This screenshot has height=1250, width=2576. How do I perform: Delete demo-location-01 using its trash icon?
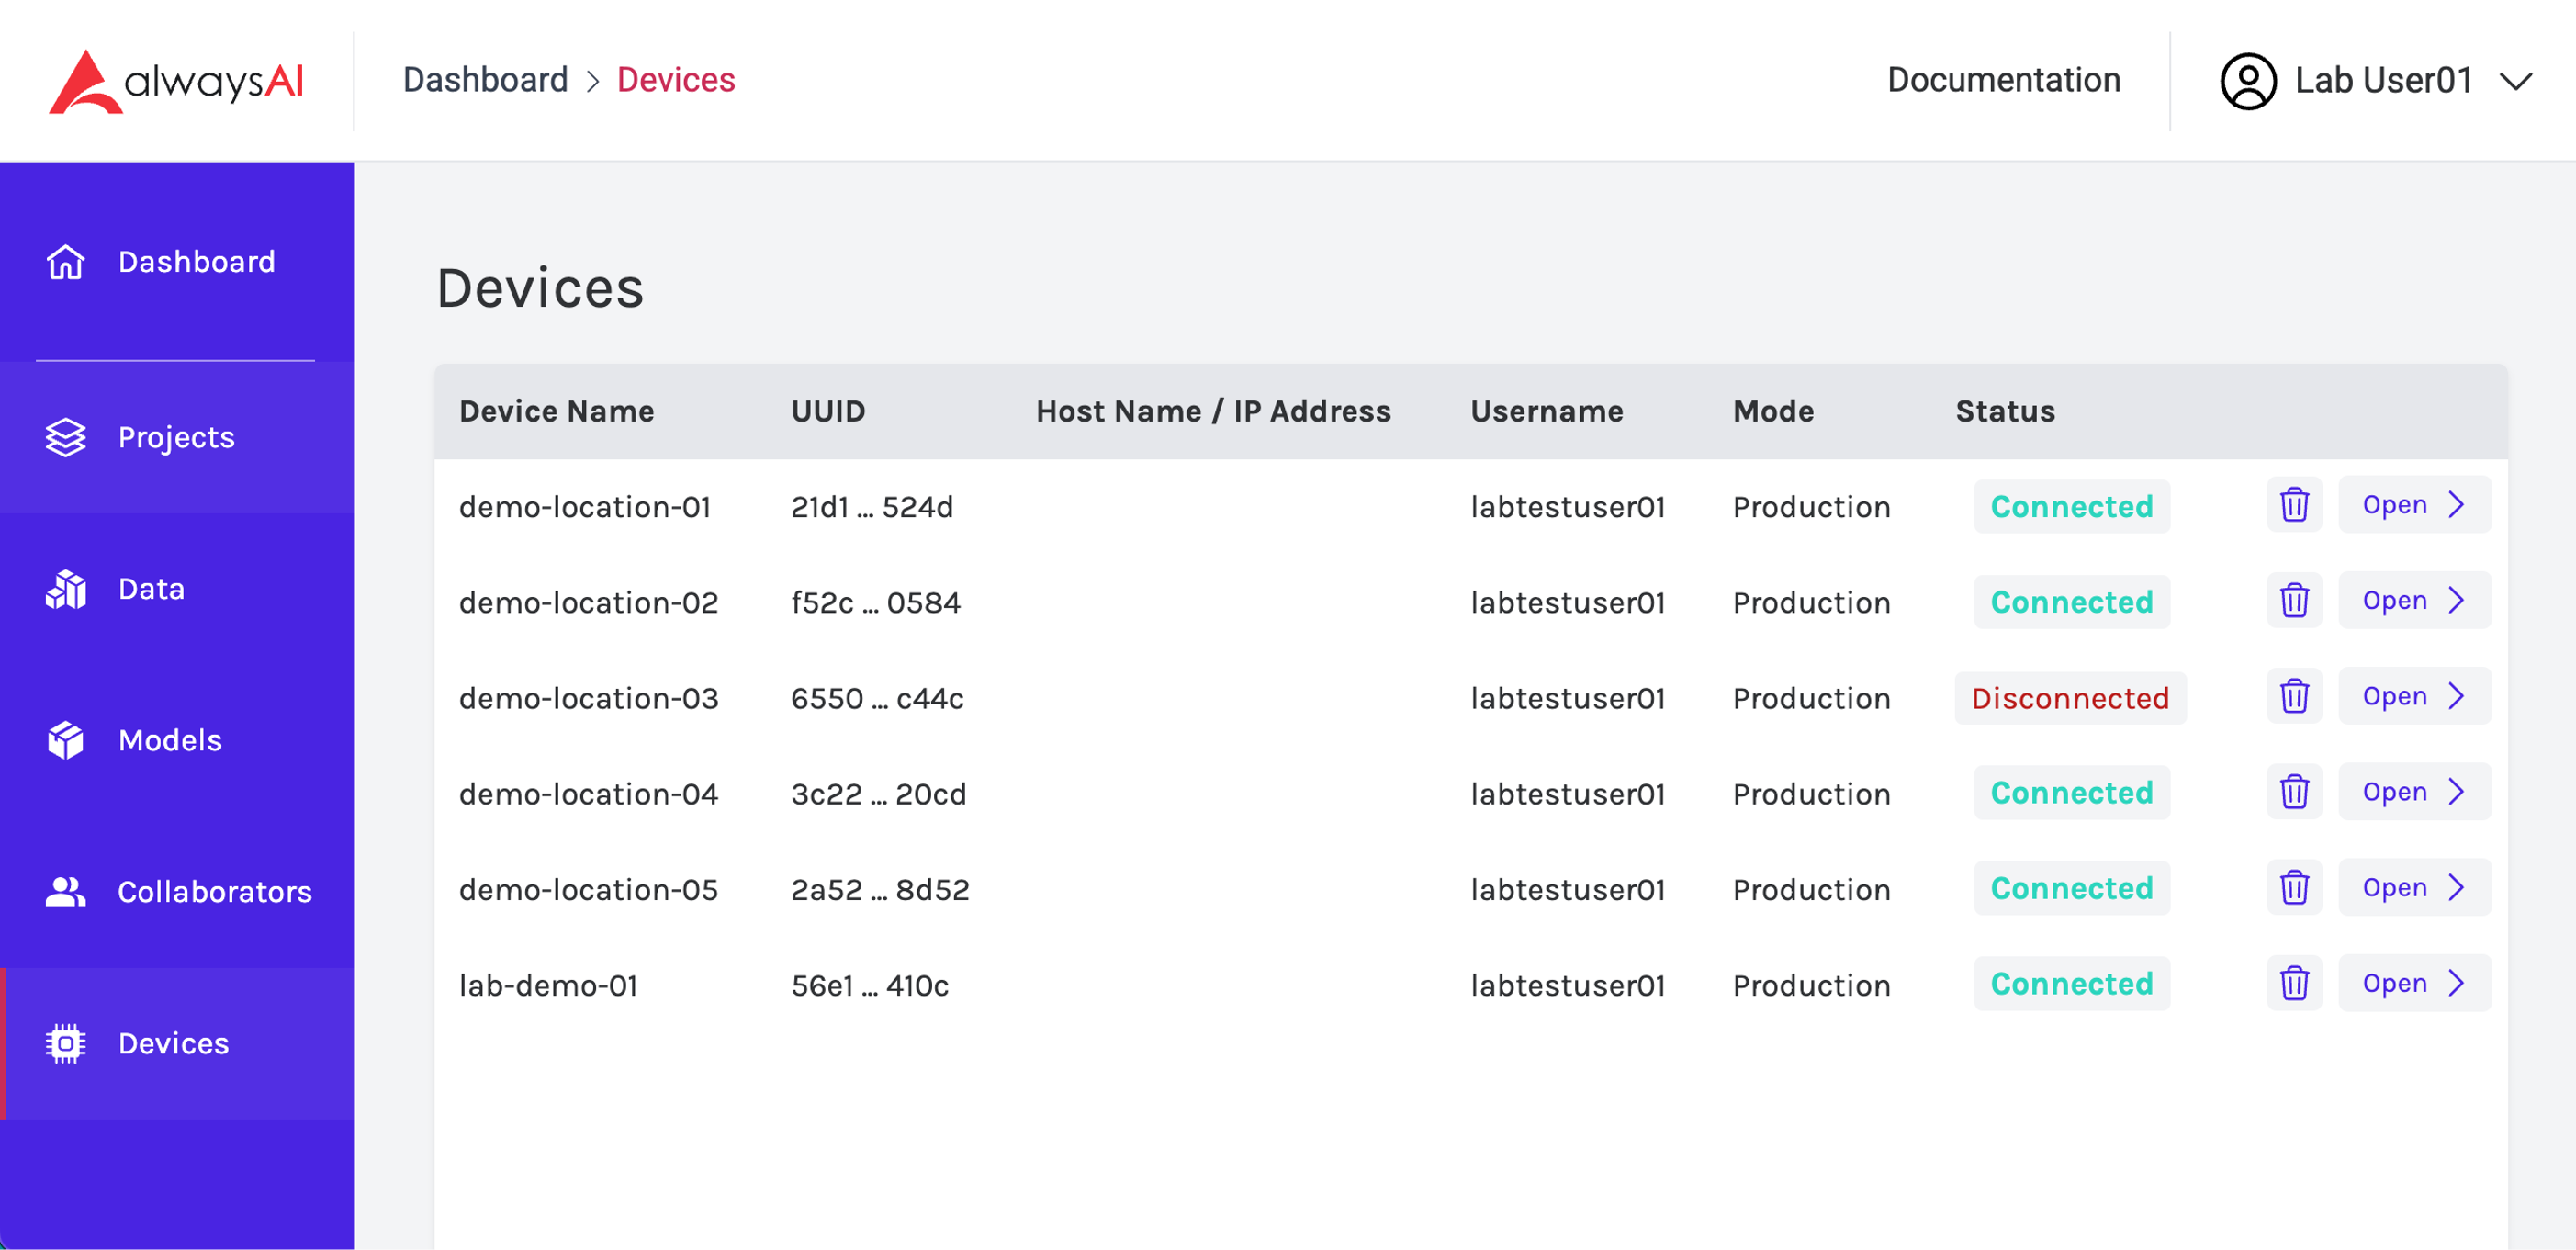[2293, 505]
